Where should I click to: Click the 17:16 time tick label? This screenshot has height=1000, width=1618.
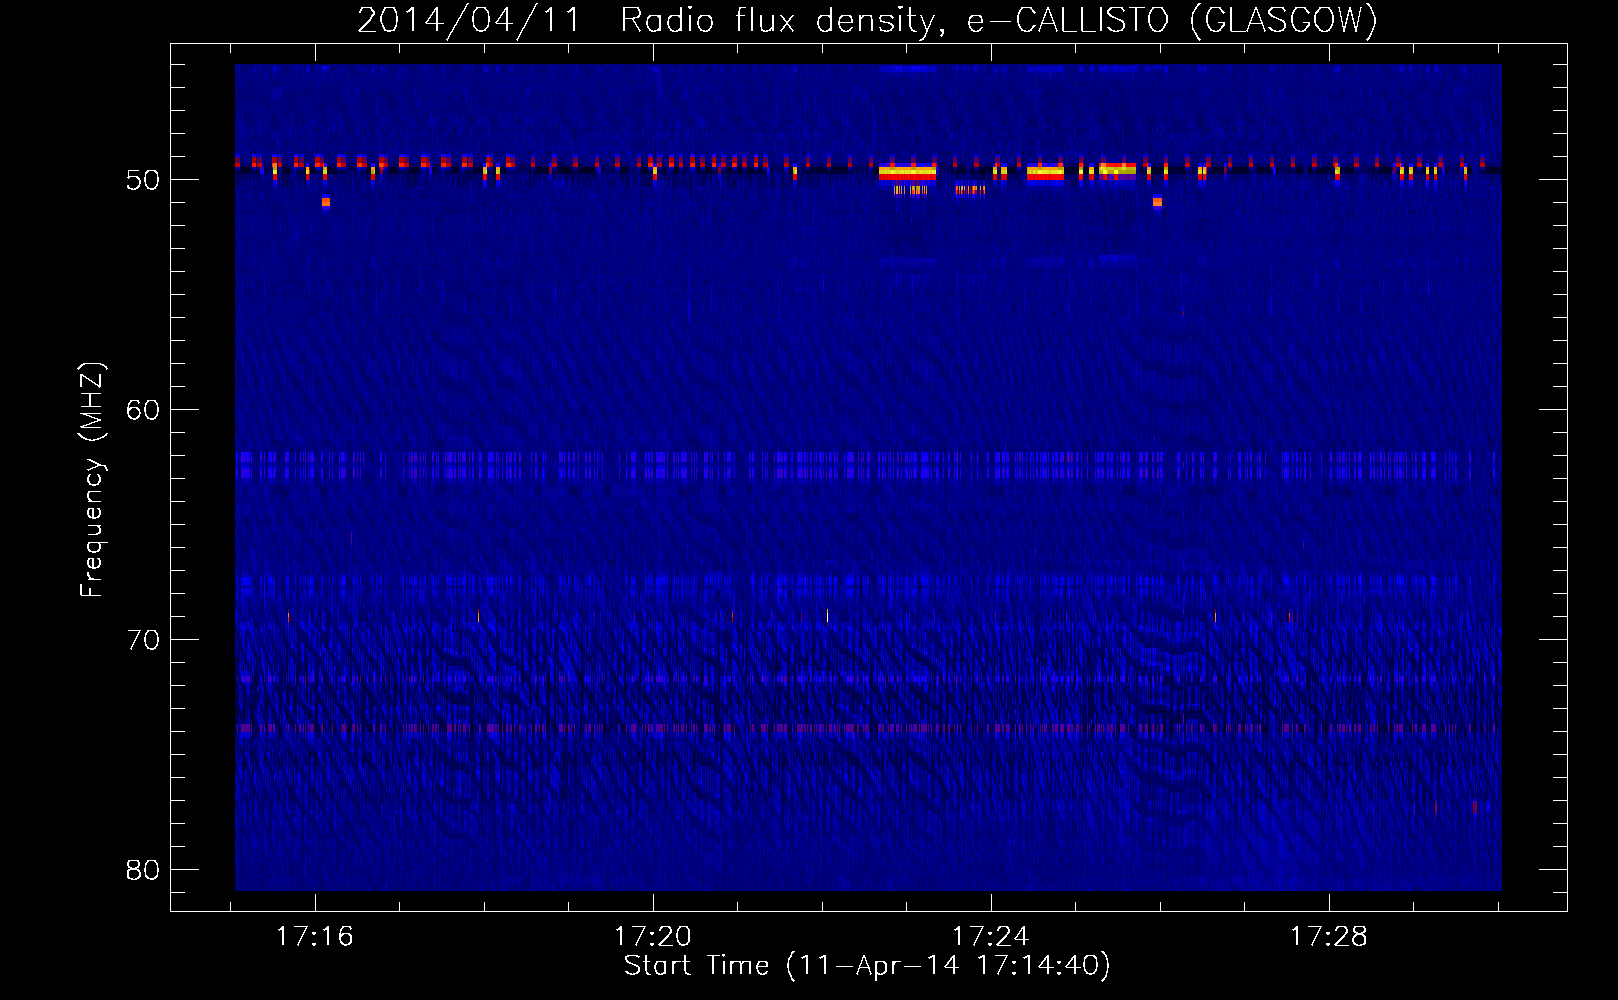pos(315,937)
